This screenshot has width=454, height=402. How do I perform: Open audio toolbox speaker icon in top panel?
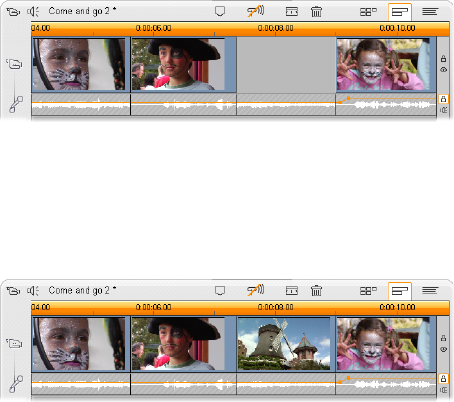pos(33,12)
